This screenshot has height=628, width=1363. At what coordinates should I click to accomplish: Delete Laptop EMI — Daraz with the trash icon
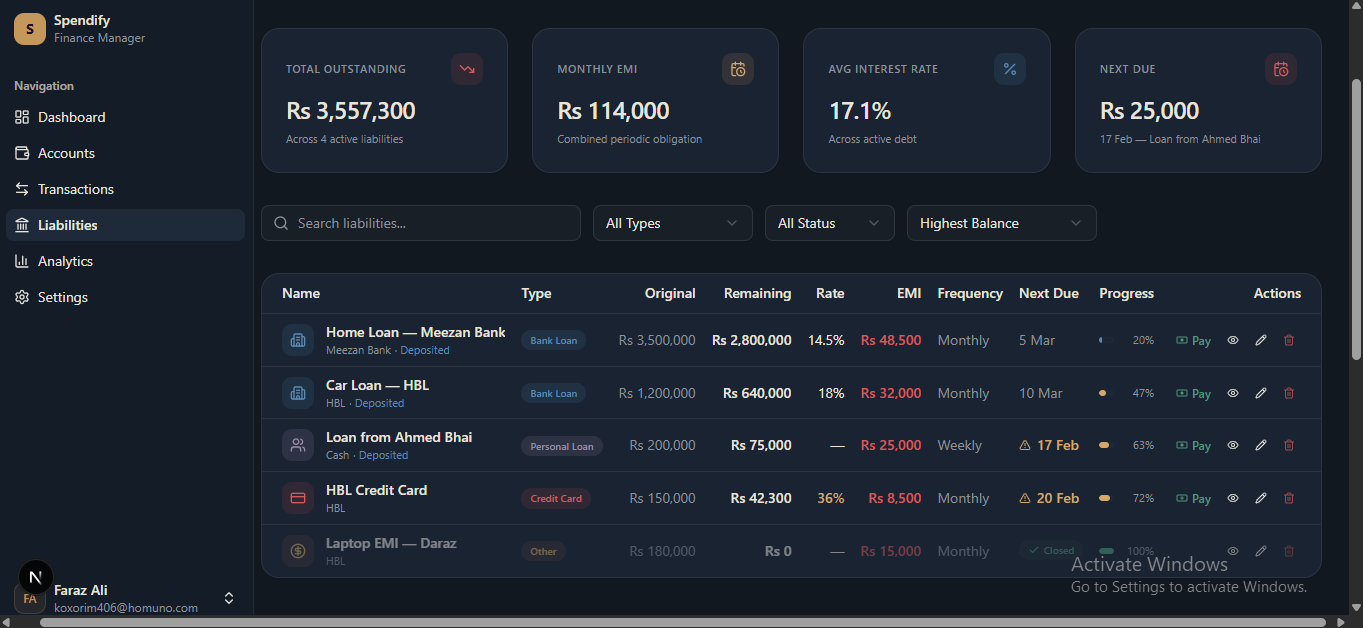[1288, 550]
